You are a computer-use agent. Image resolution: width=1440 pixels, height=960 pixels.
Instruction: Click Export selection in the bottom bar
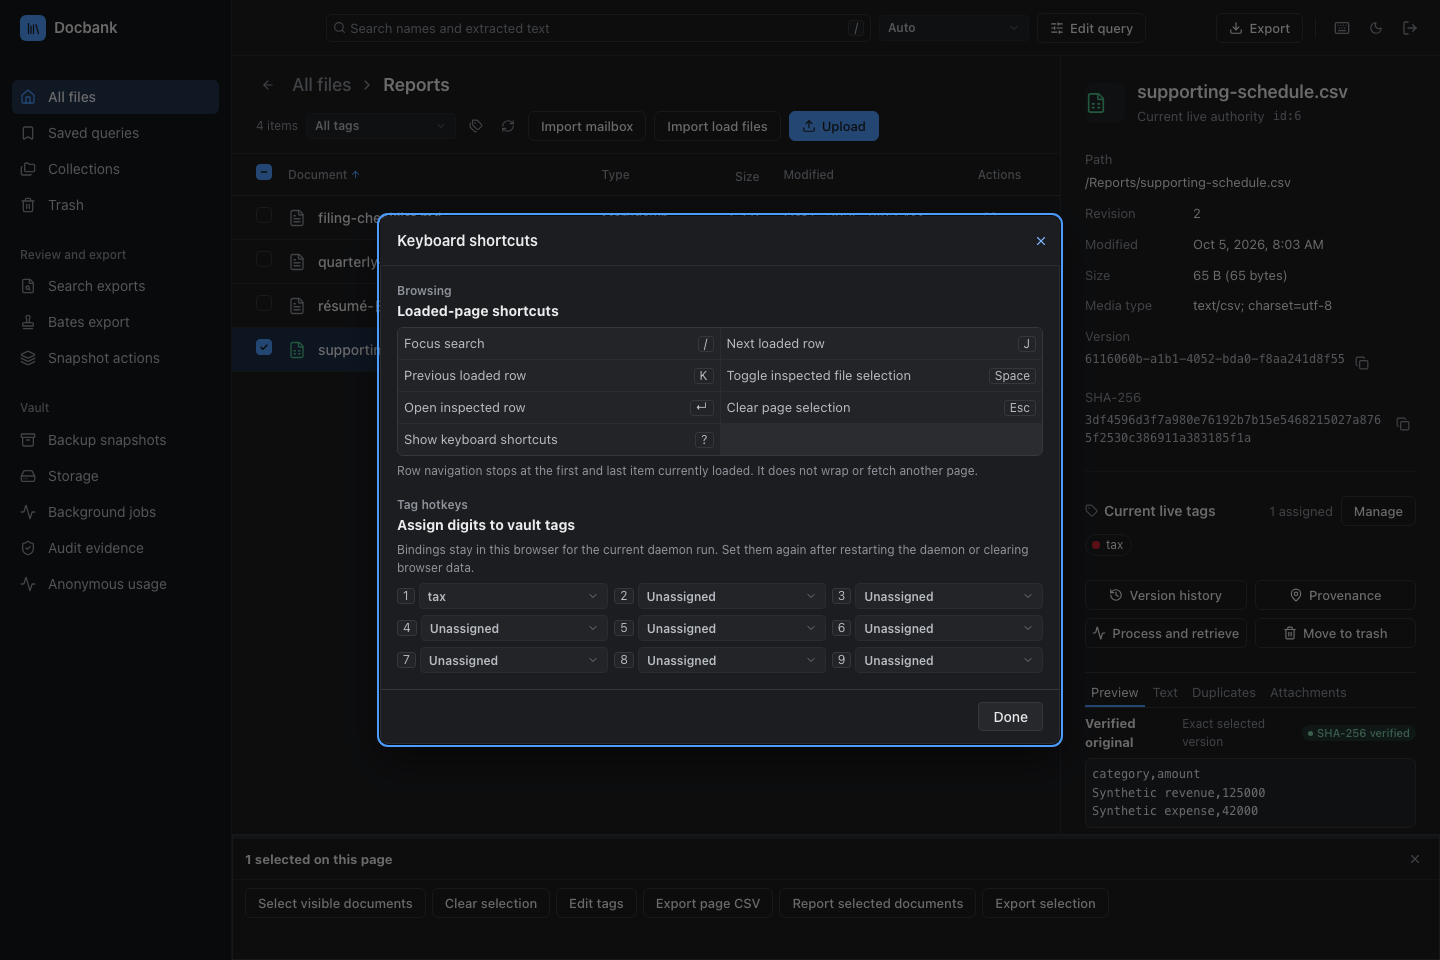pos(1045,903)
